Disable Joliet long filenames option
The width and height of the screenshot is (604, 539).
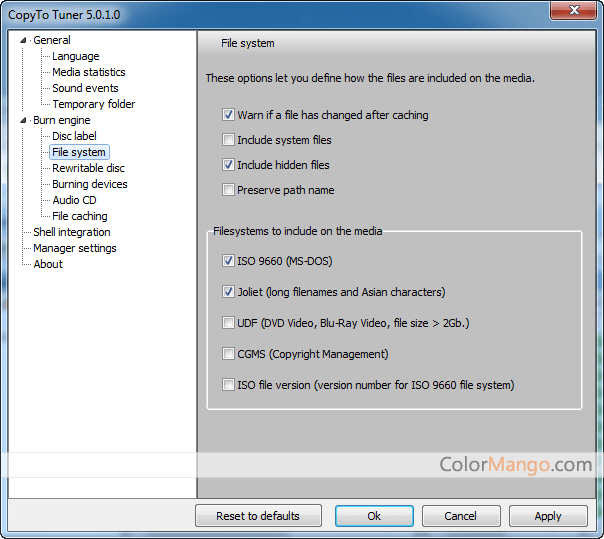[x=229, y=292]
